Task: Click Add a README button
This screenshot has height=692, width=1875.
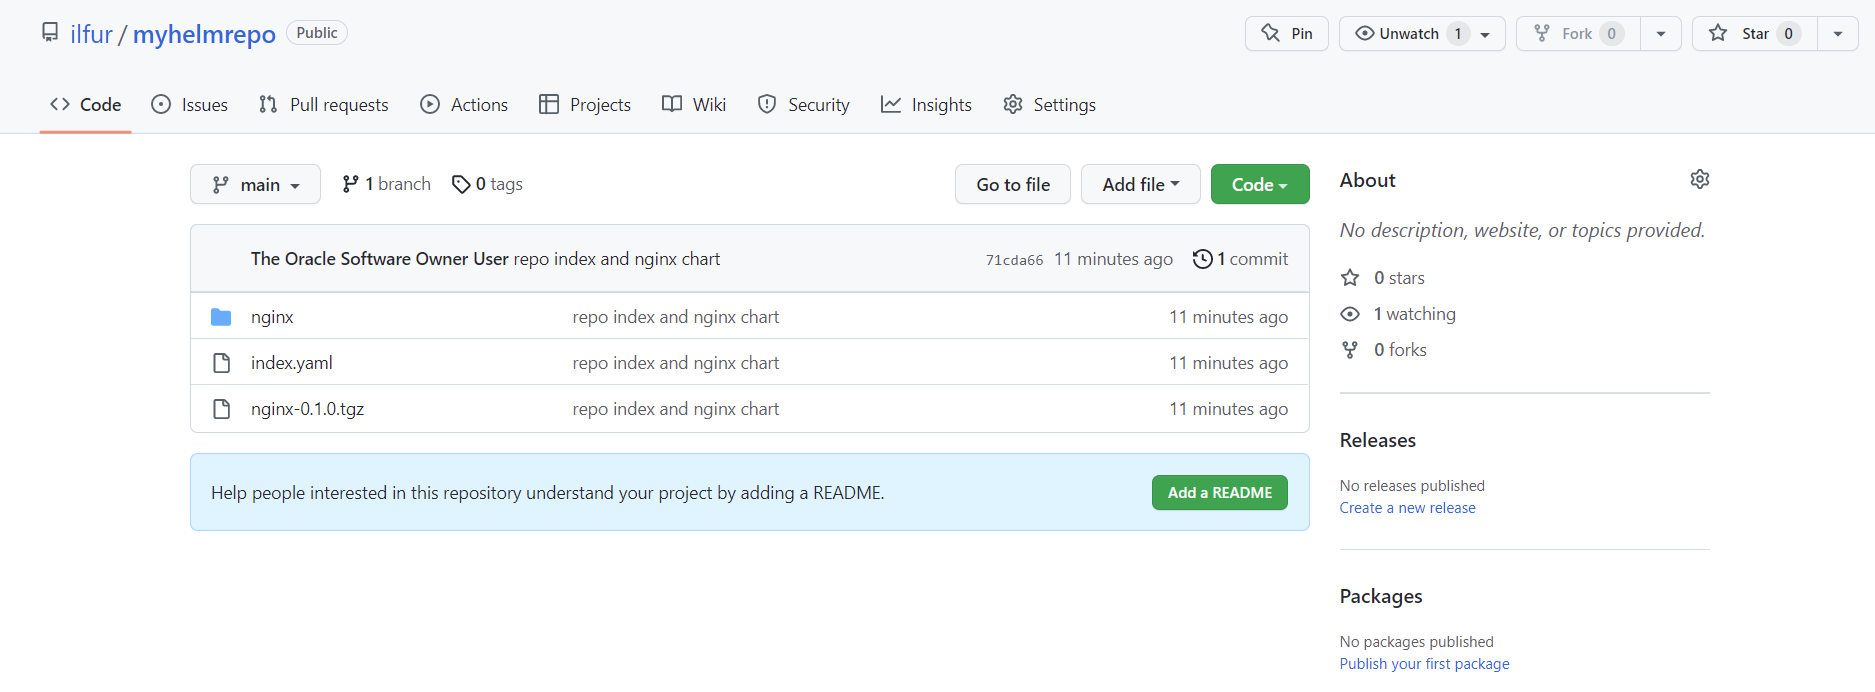Action: [x=1220, y=493]
